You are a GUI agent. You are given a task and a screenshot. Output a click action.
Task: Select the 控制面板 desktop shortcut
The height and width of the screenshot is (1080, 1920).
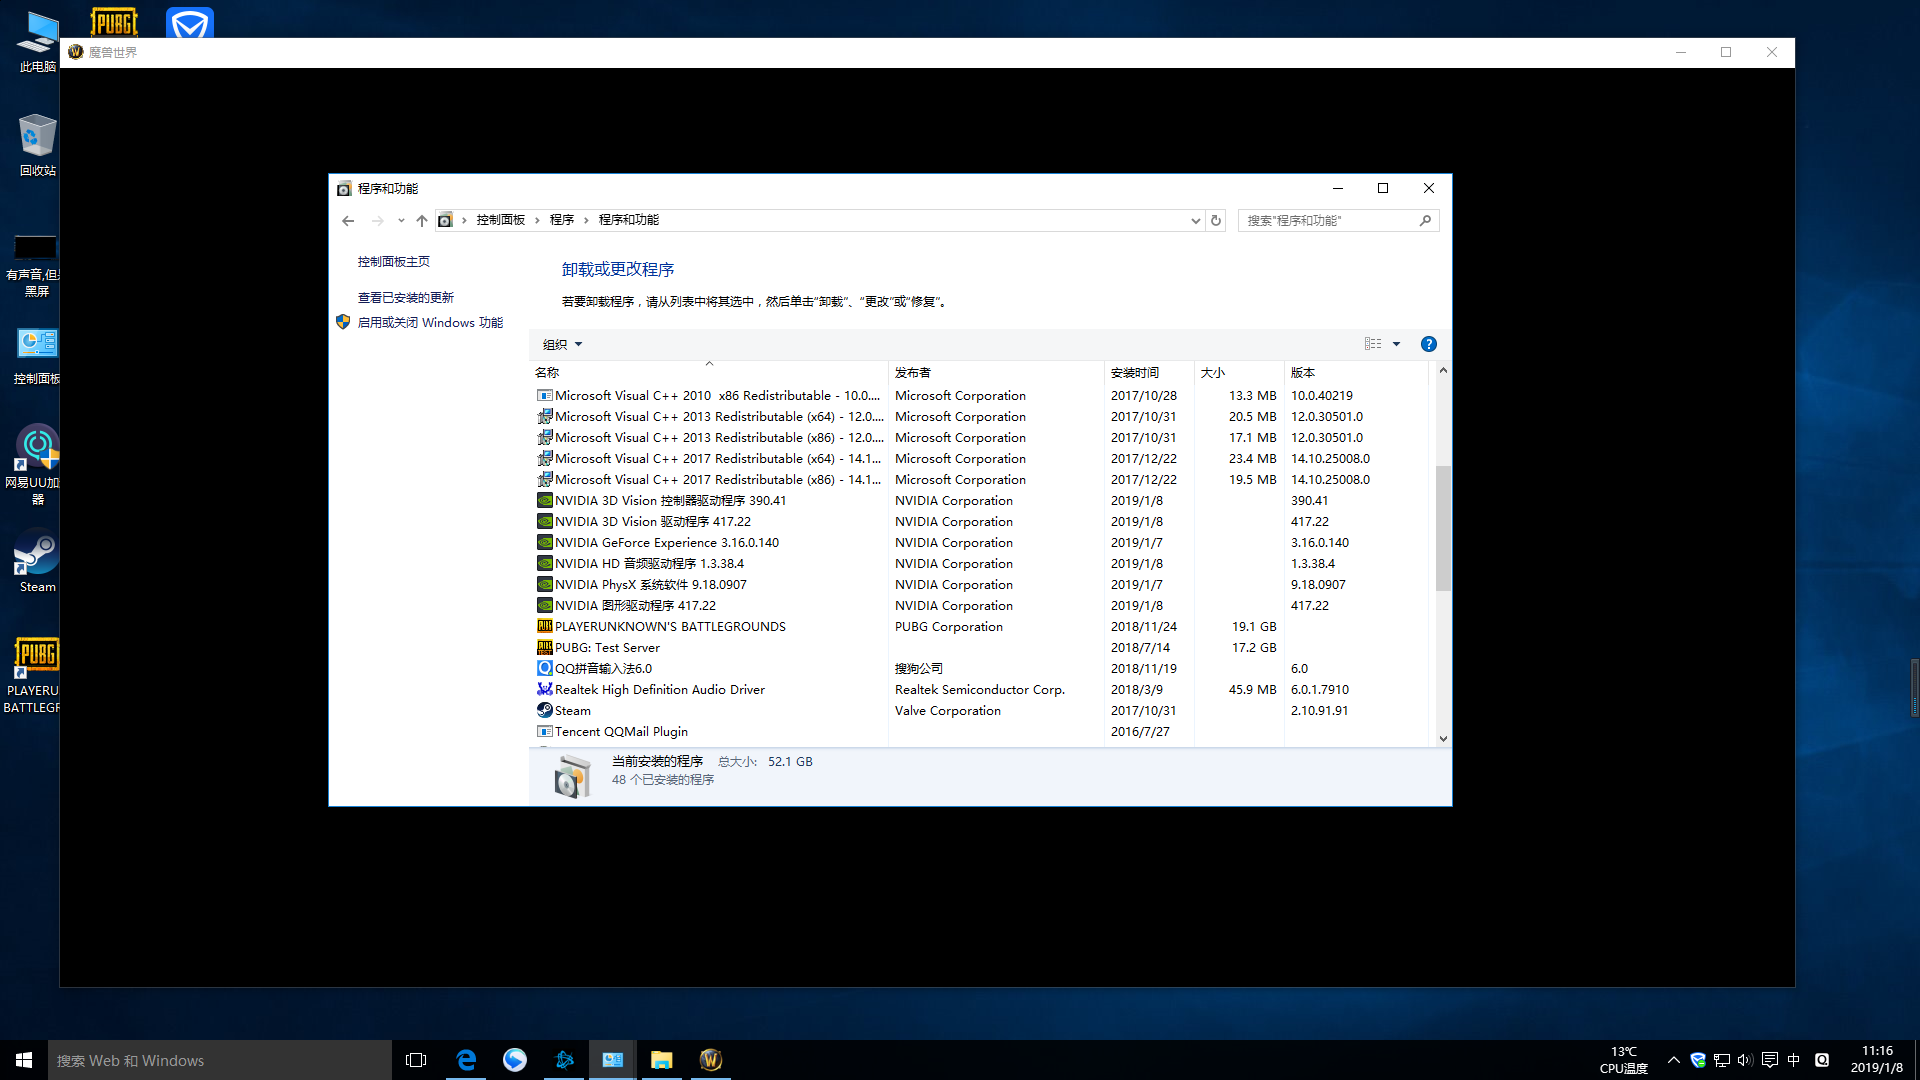point(37,356)
